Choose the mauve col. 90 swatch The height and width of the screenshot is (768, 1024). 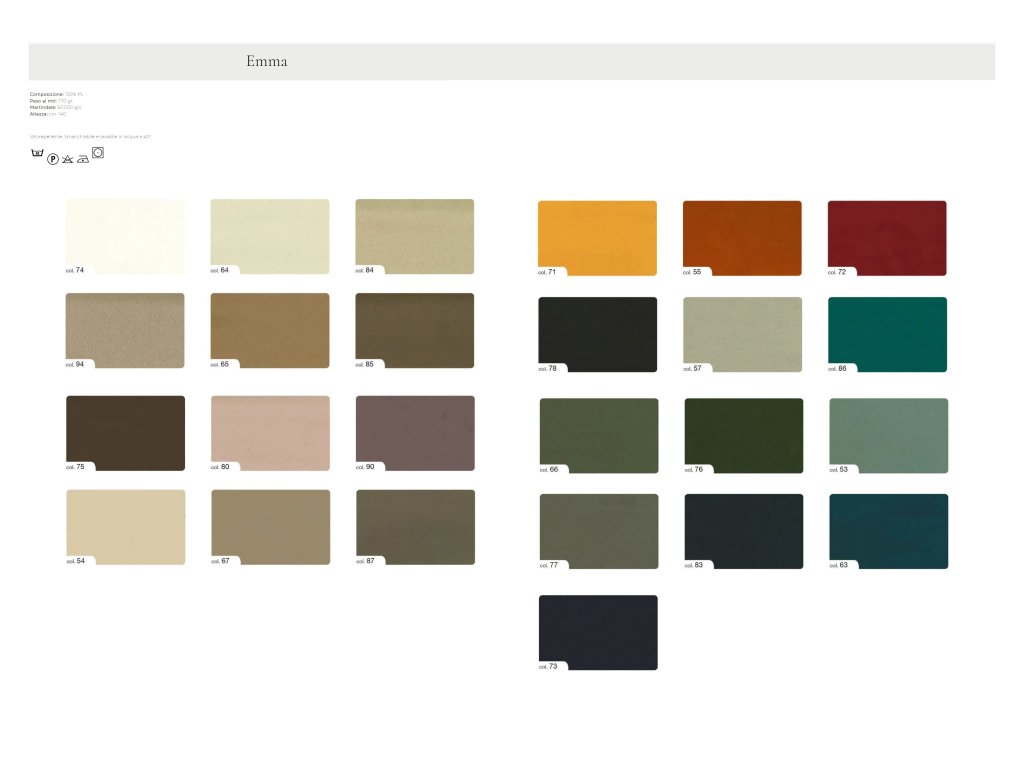coord(415,430)
